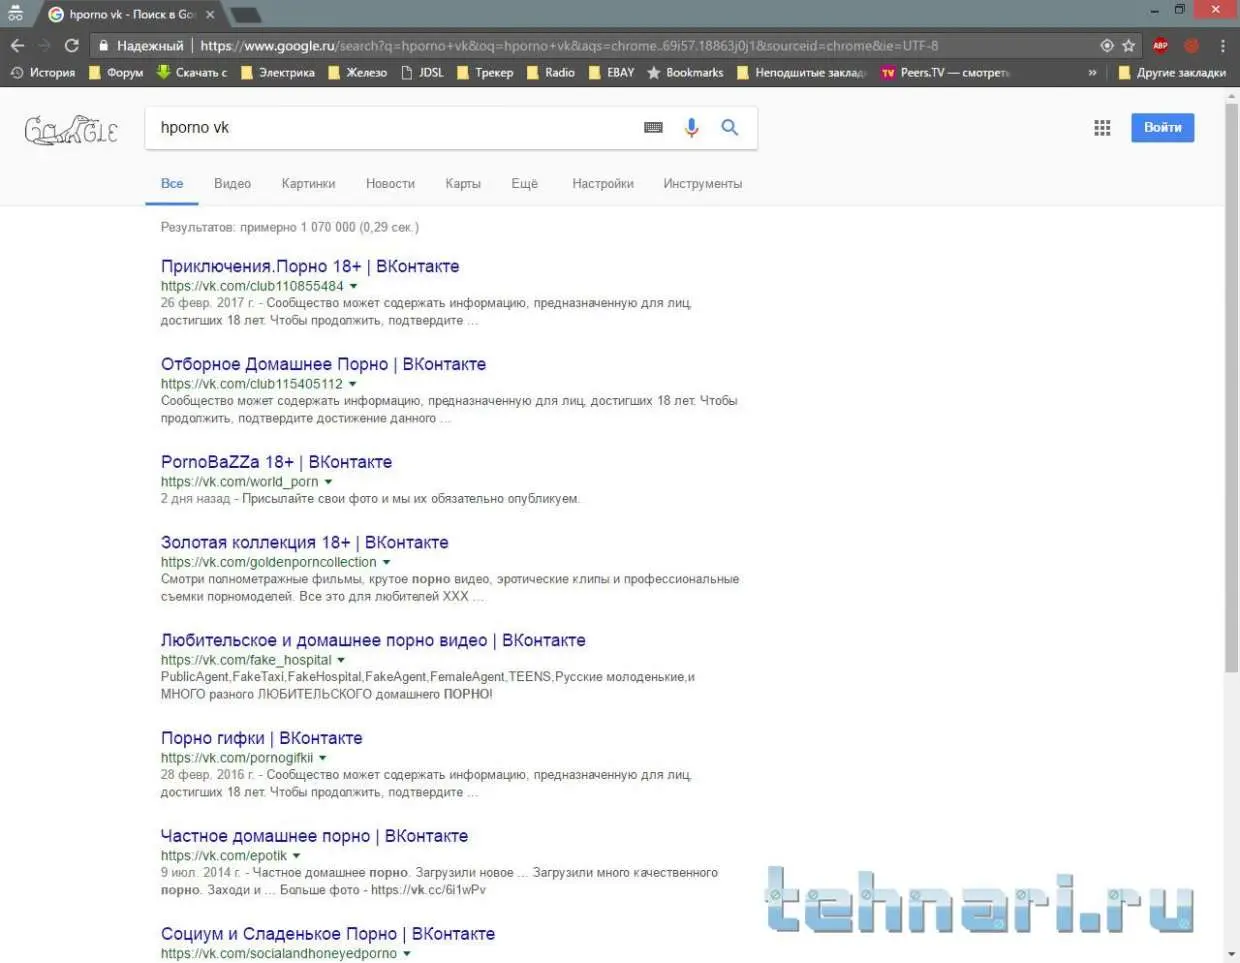Open the Bookmarks star bookmark
The width and height of the screenshot is (1240, 963).
coord(685,72)
